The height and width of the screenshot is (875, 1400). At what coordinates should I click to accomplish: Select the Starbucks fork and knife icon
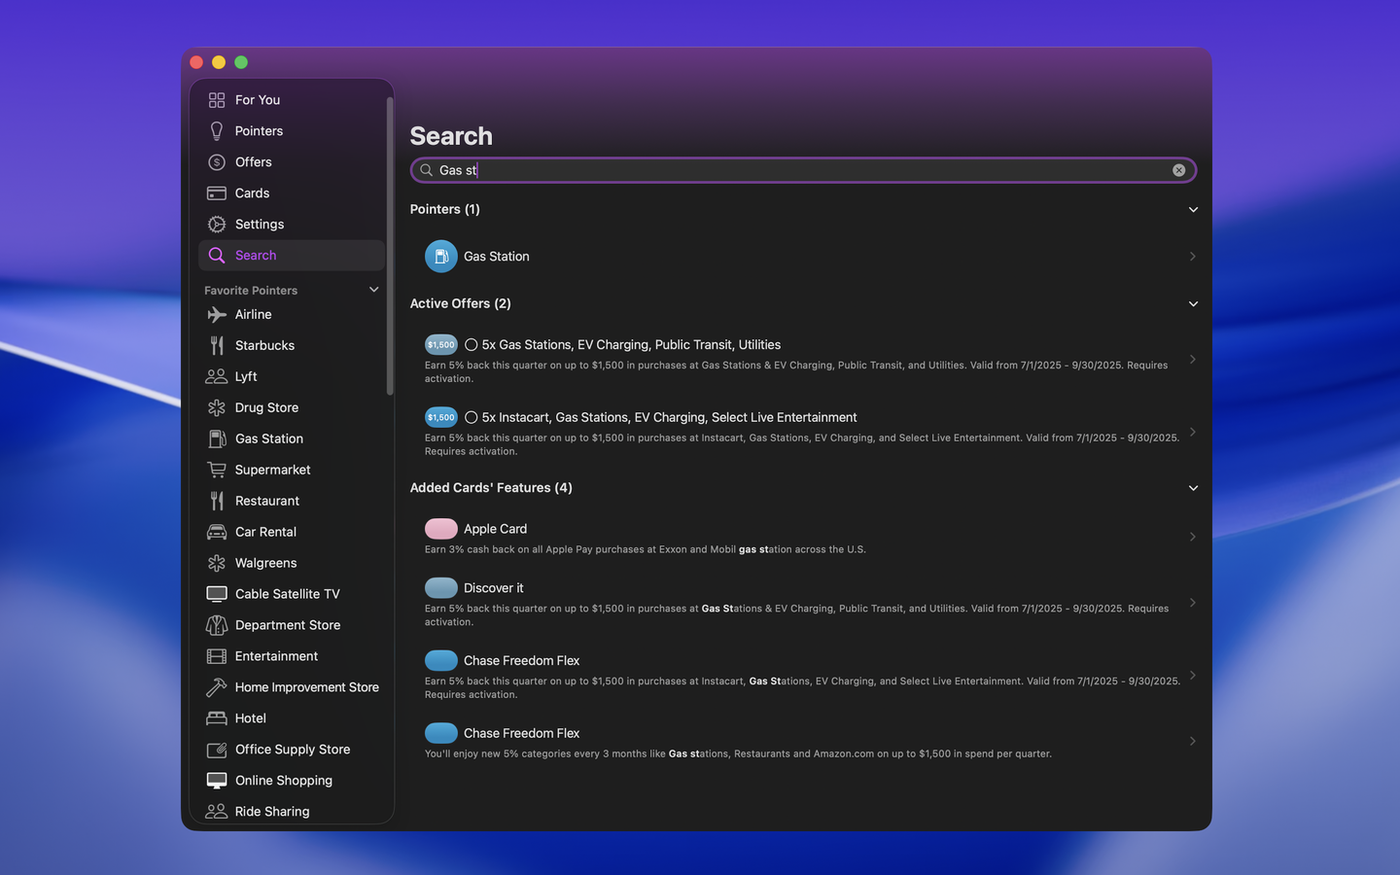pyautogui.click(x=217, y=345)
